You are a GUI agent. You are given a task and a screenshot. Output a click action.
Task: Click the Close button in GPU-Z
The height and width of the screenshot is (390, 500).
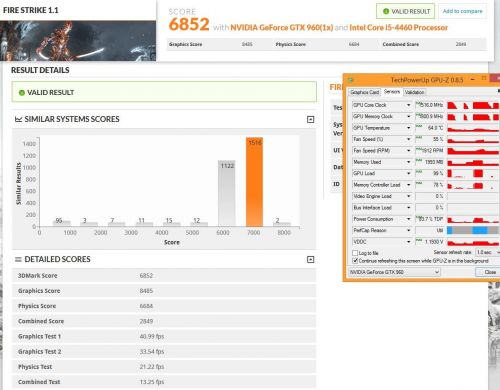click(x=489, y=272)
